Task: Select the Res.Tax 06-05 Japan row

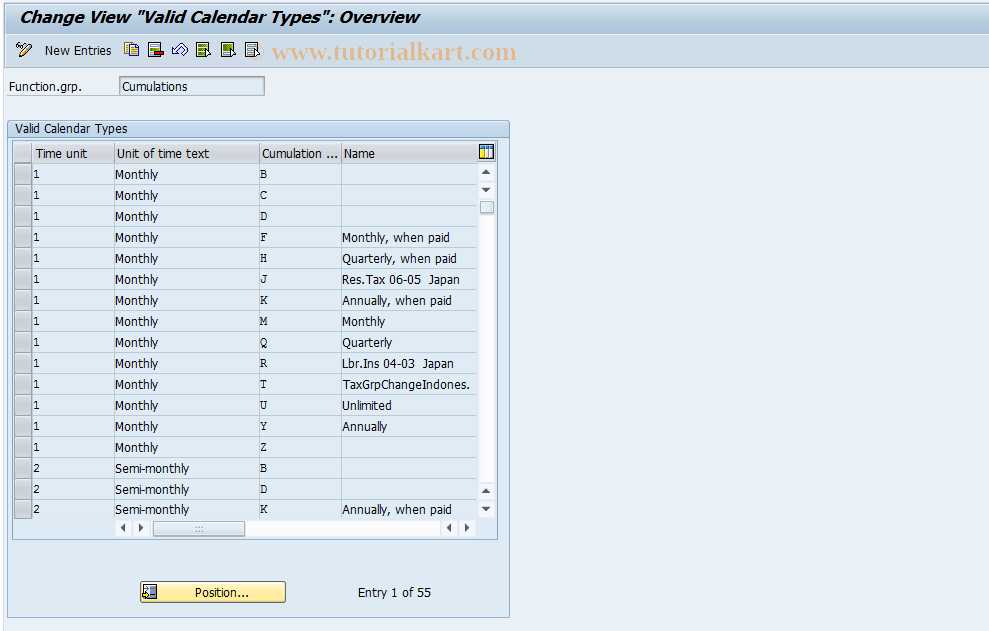Action: pyautogui.click(x=23, y=279)
